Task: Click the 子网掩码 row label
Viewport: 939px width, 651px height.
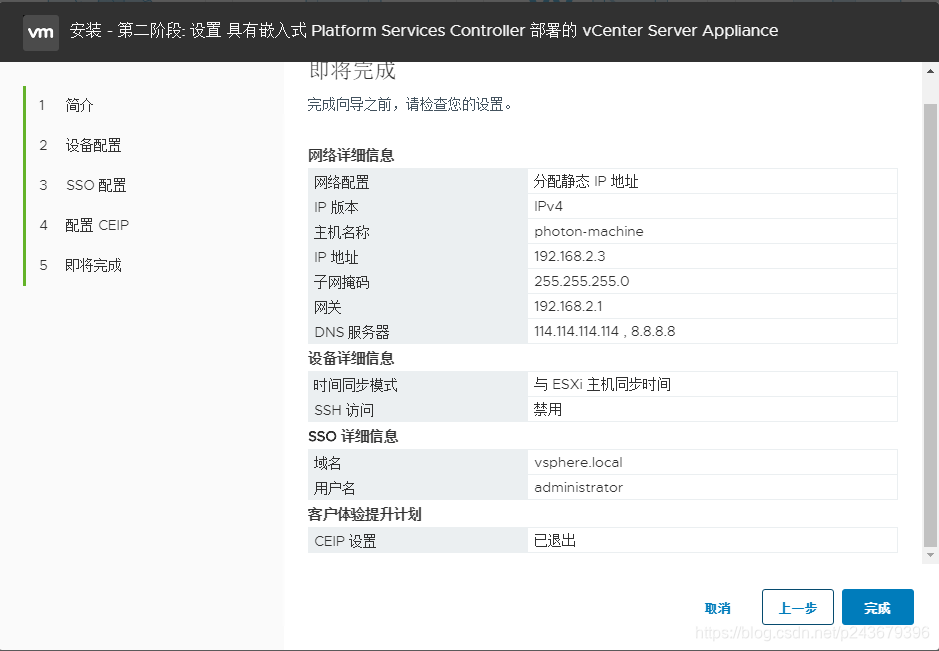Action: (341, 282)
